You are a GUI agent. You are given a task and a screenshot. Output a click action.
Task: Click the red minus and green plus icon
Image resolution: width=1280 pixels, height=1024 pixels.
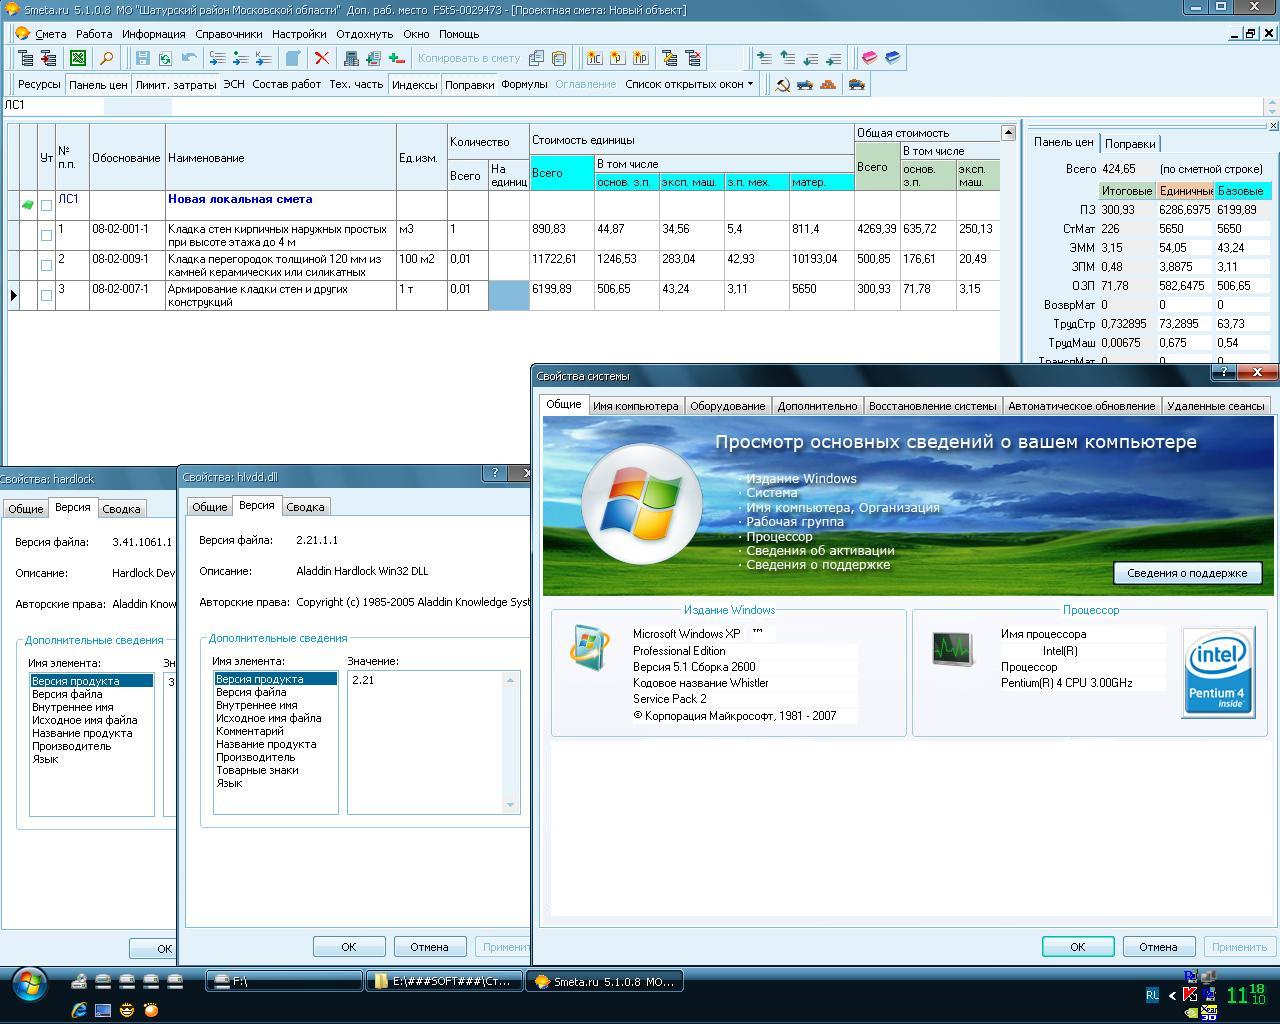tap(396, 59)
